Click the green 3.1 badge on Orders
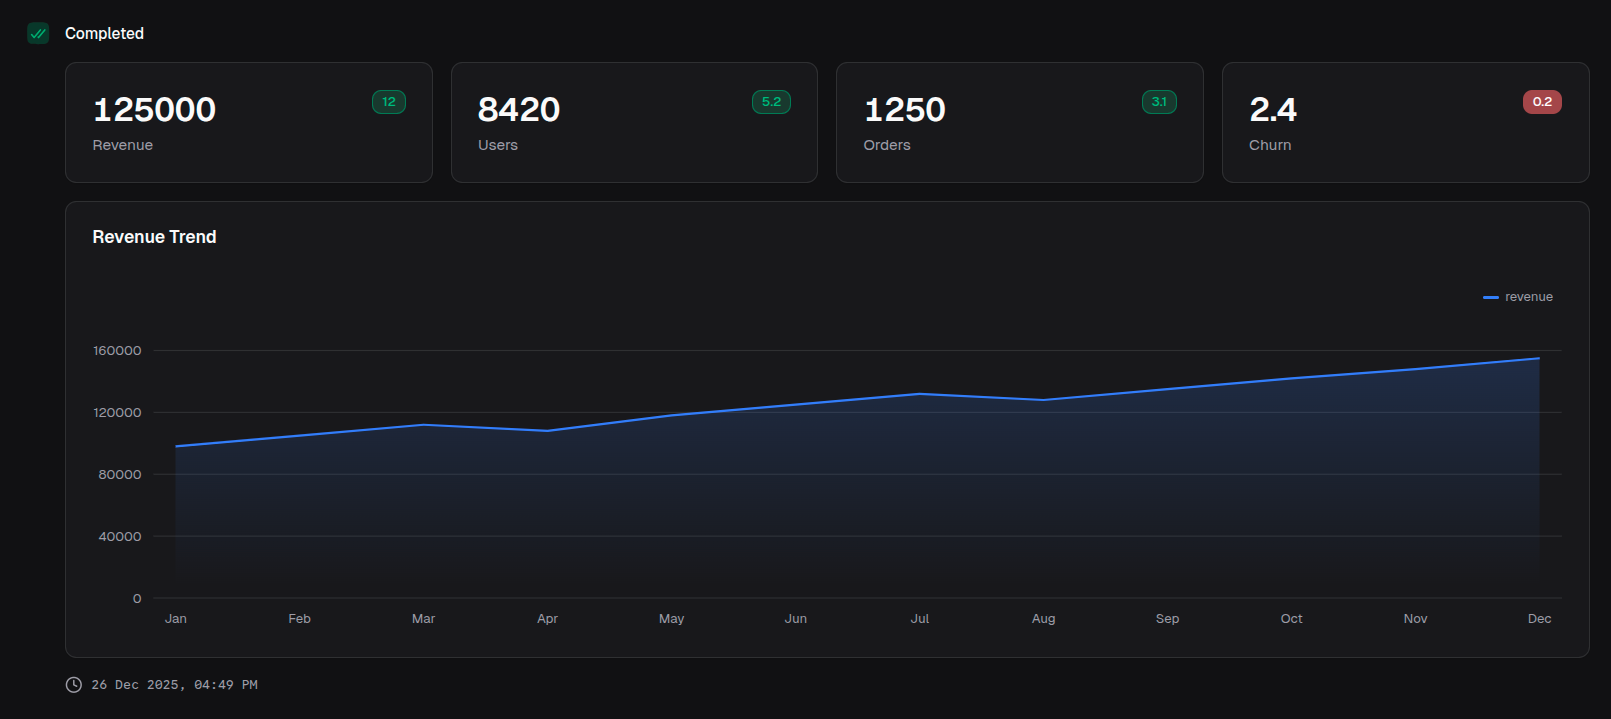The image size is (1611, 719). pos(1159,102)
